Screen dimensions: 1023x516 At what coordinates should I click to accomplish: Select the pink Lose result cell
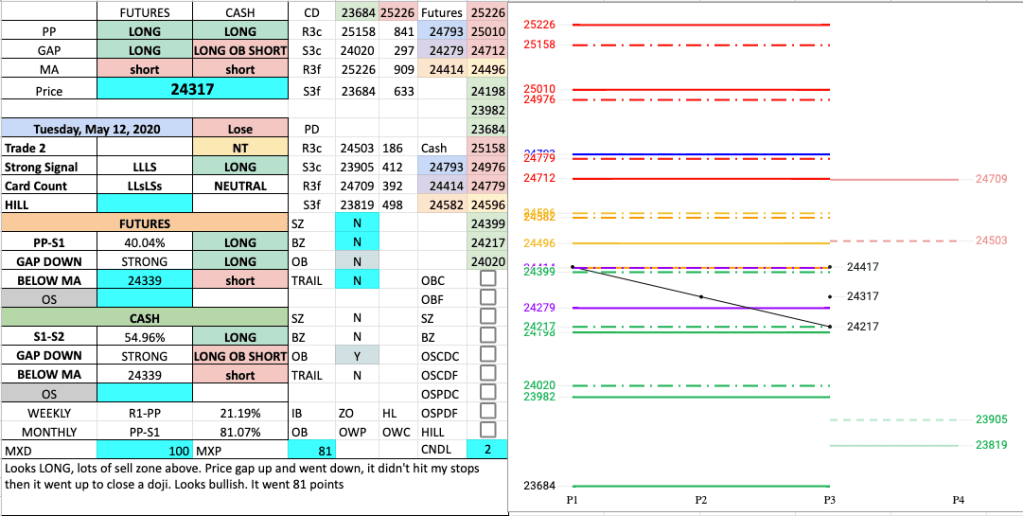tap(240, 129)
